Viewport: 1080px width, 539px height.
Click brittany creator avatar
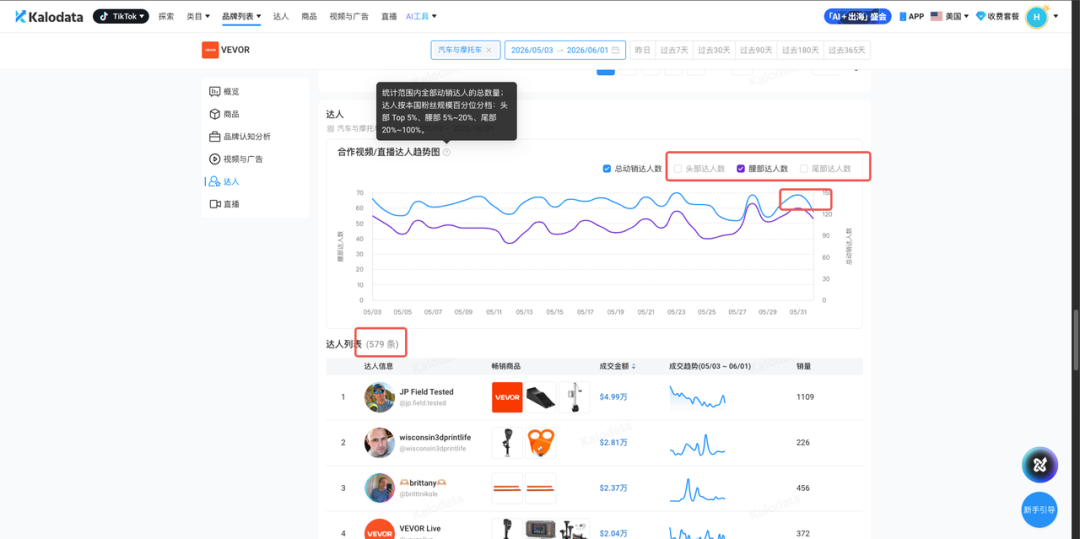380,488
